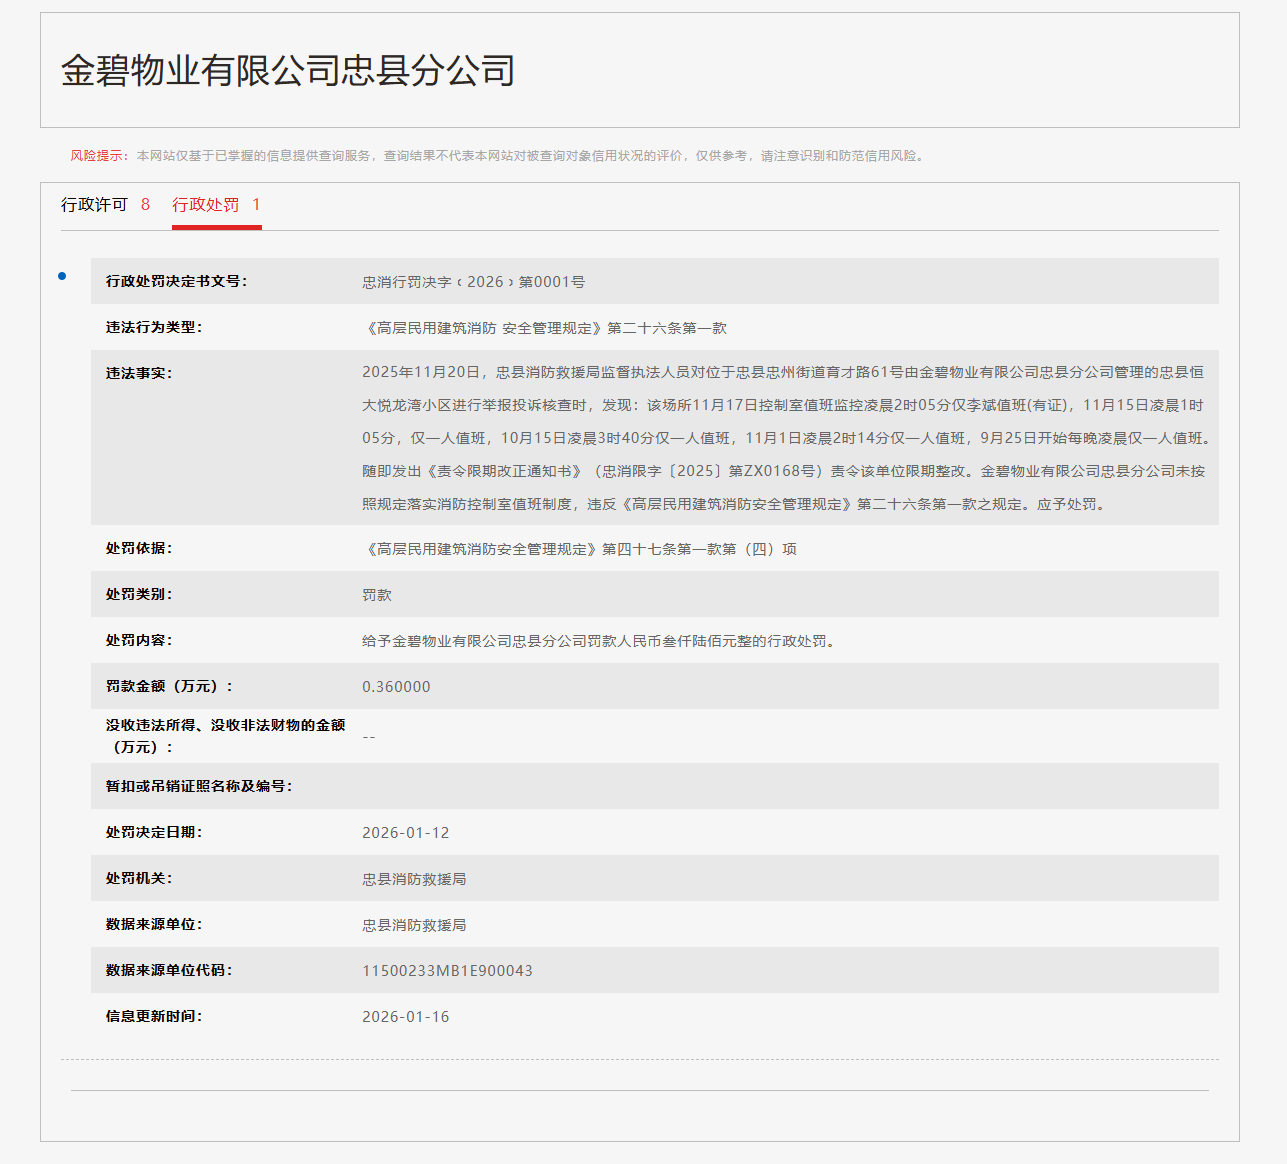Screen dimensions: 1287x1164
Task: Click the blue bullet beside the penalty record
Action: (62, 276)
